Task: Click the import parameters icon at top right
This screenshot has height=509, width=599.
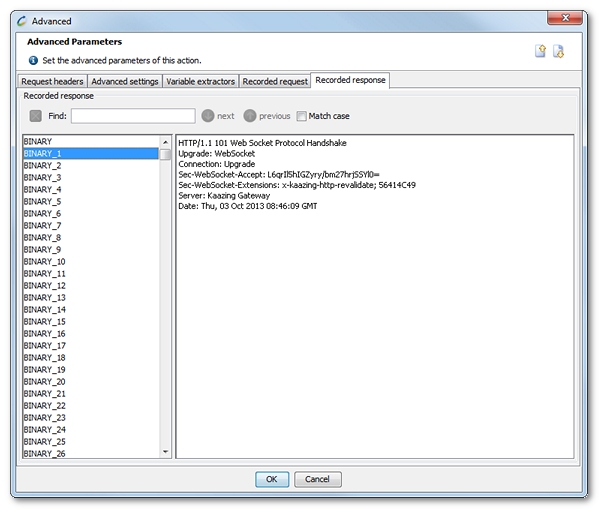Action: tap(559, 51)
